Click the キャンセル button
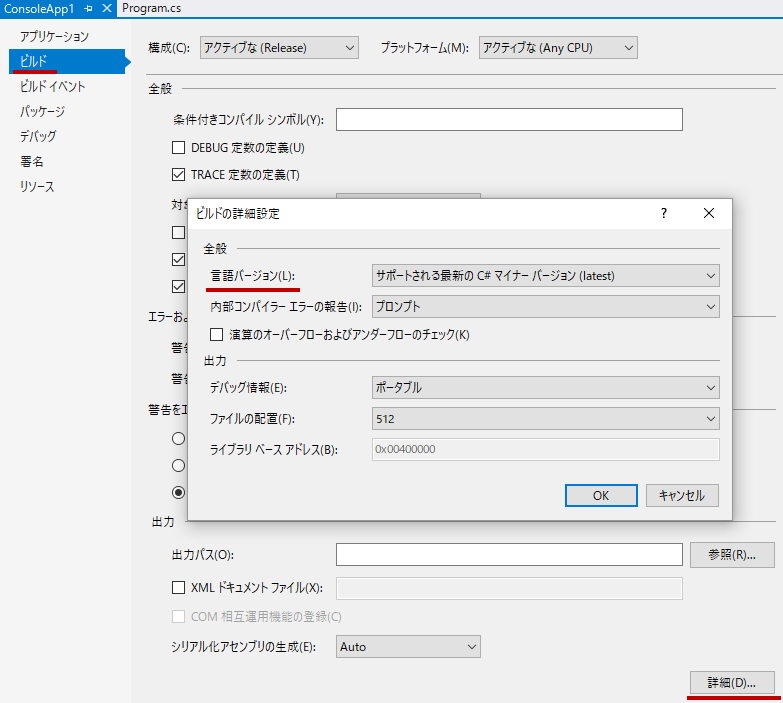This screenshot has height=703, width=783. click(x=682, y=495)
